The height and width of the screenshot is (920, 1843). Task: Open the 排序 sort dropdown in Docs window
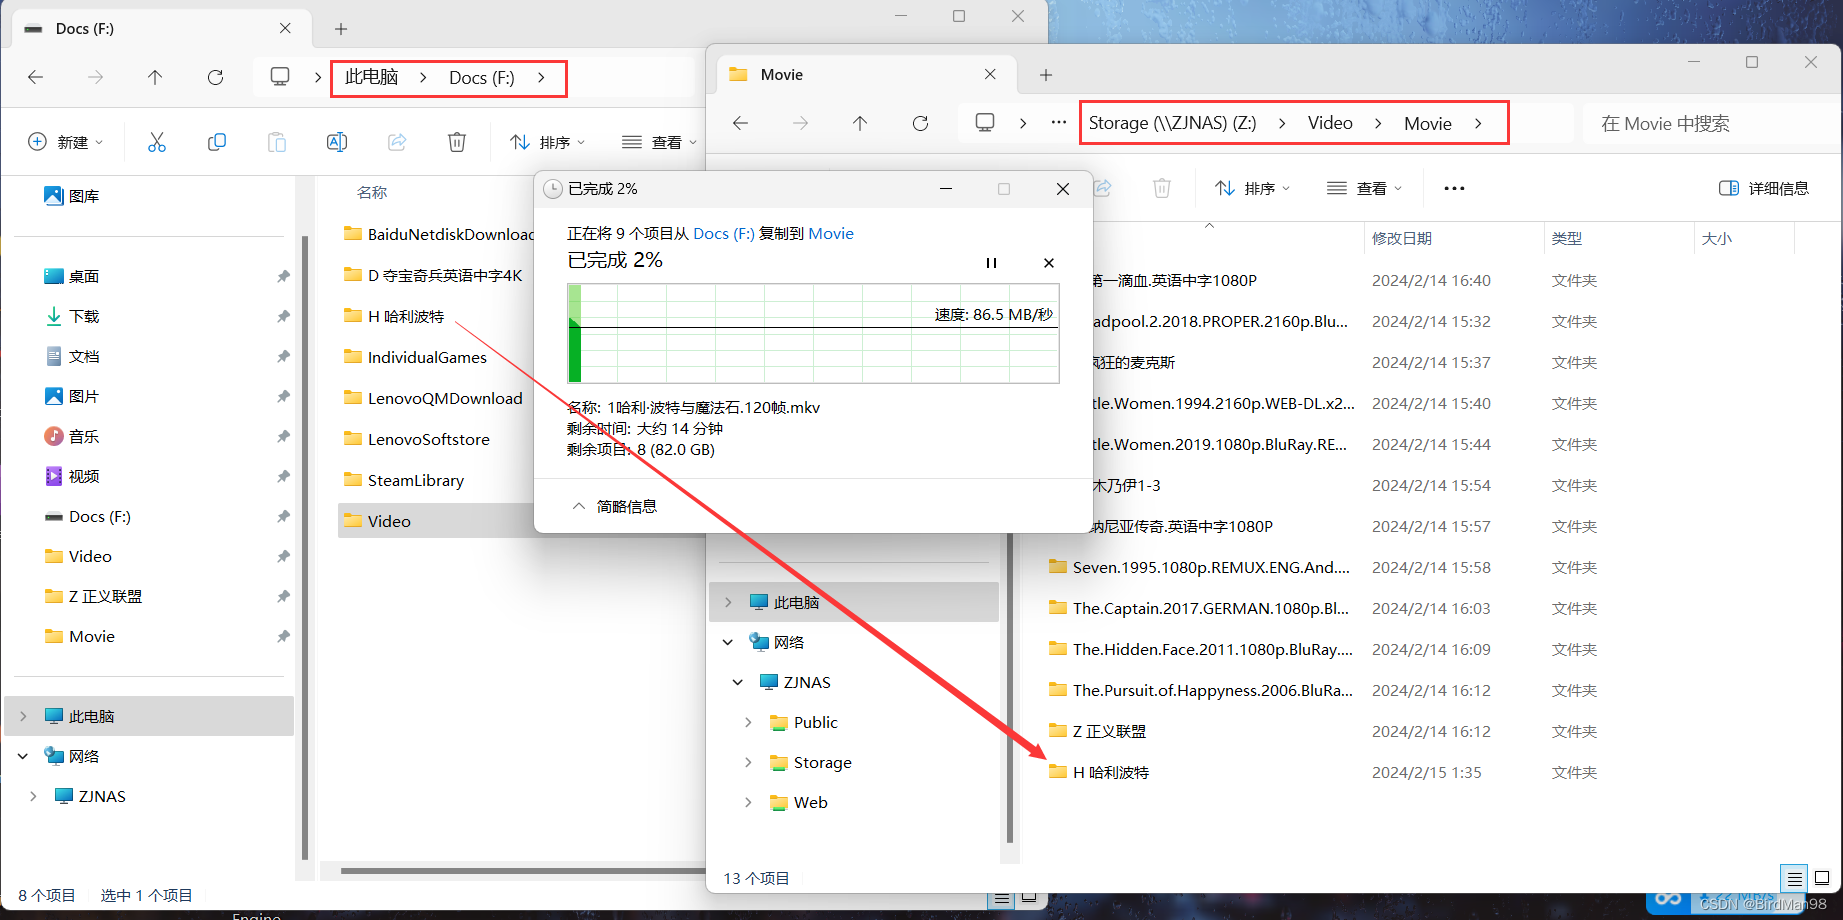click(548, 142)
